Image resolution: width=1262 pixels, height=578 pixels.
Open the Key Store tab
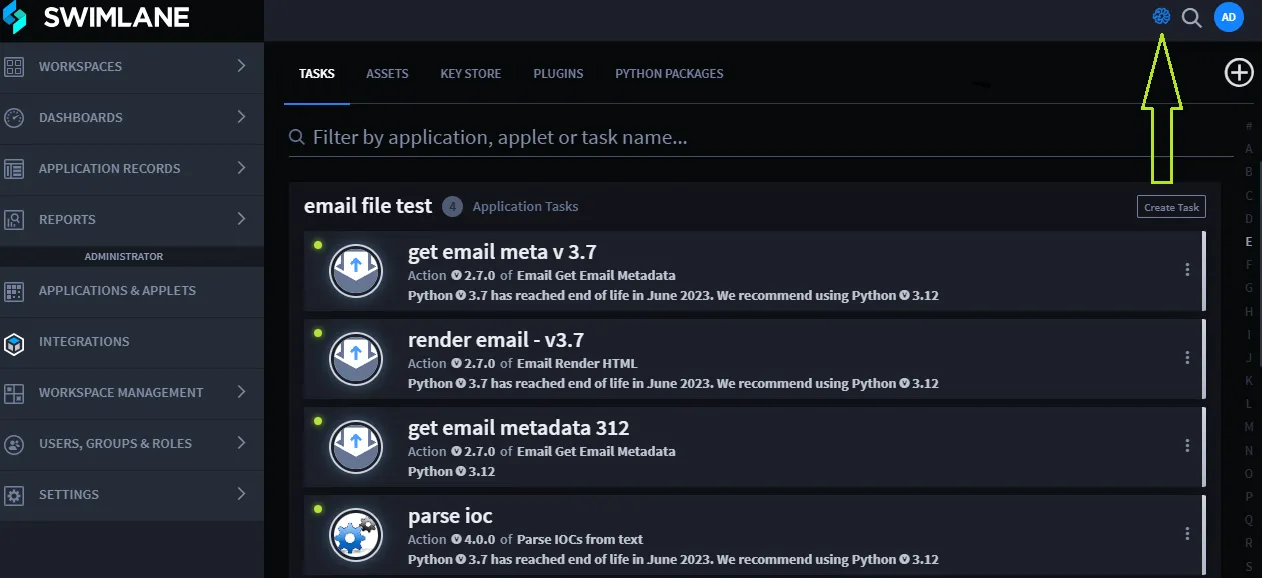coord(471,74)
